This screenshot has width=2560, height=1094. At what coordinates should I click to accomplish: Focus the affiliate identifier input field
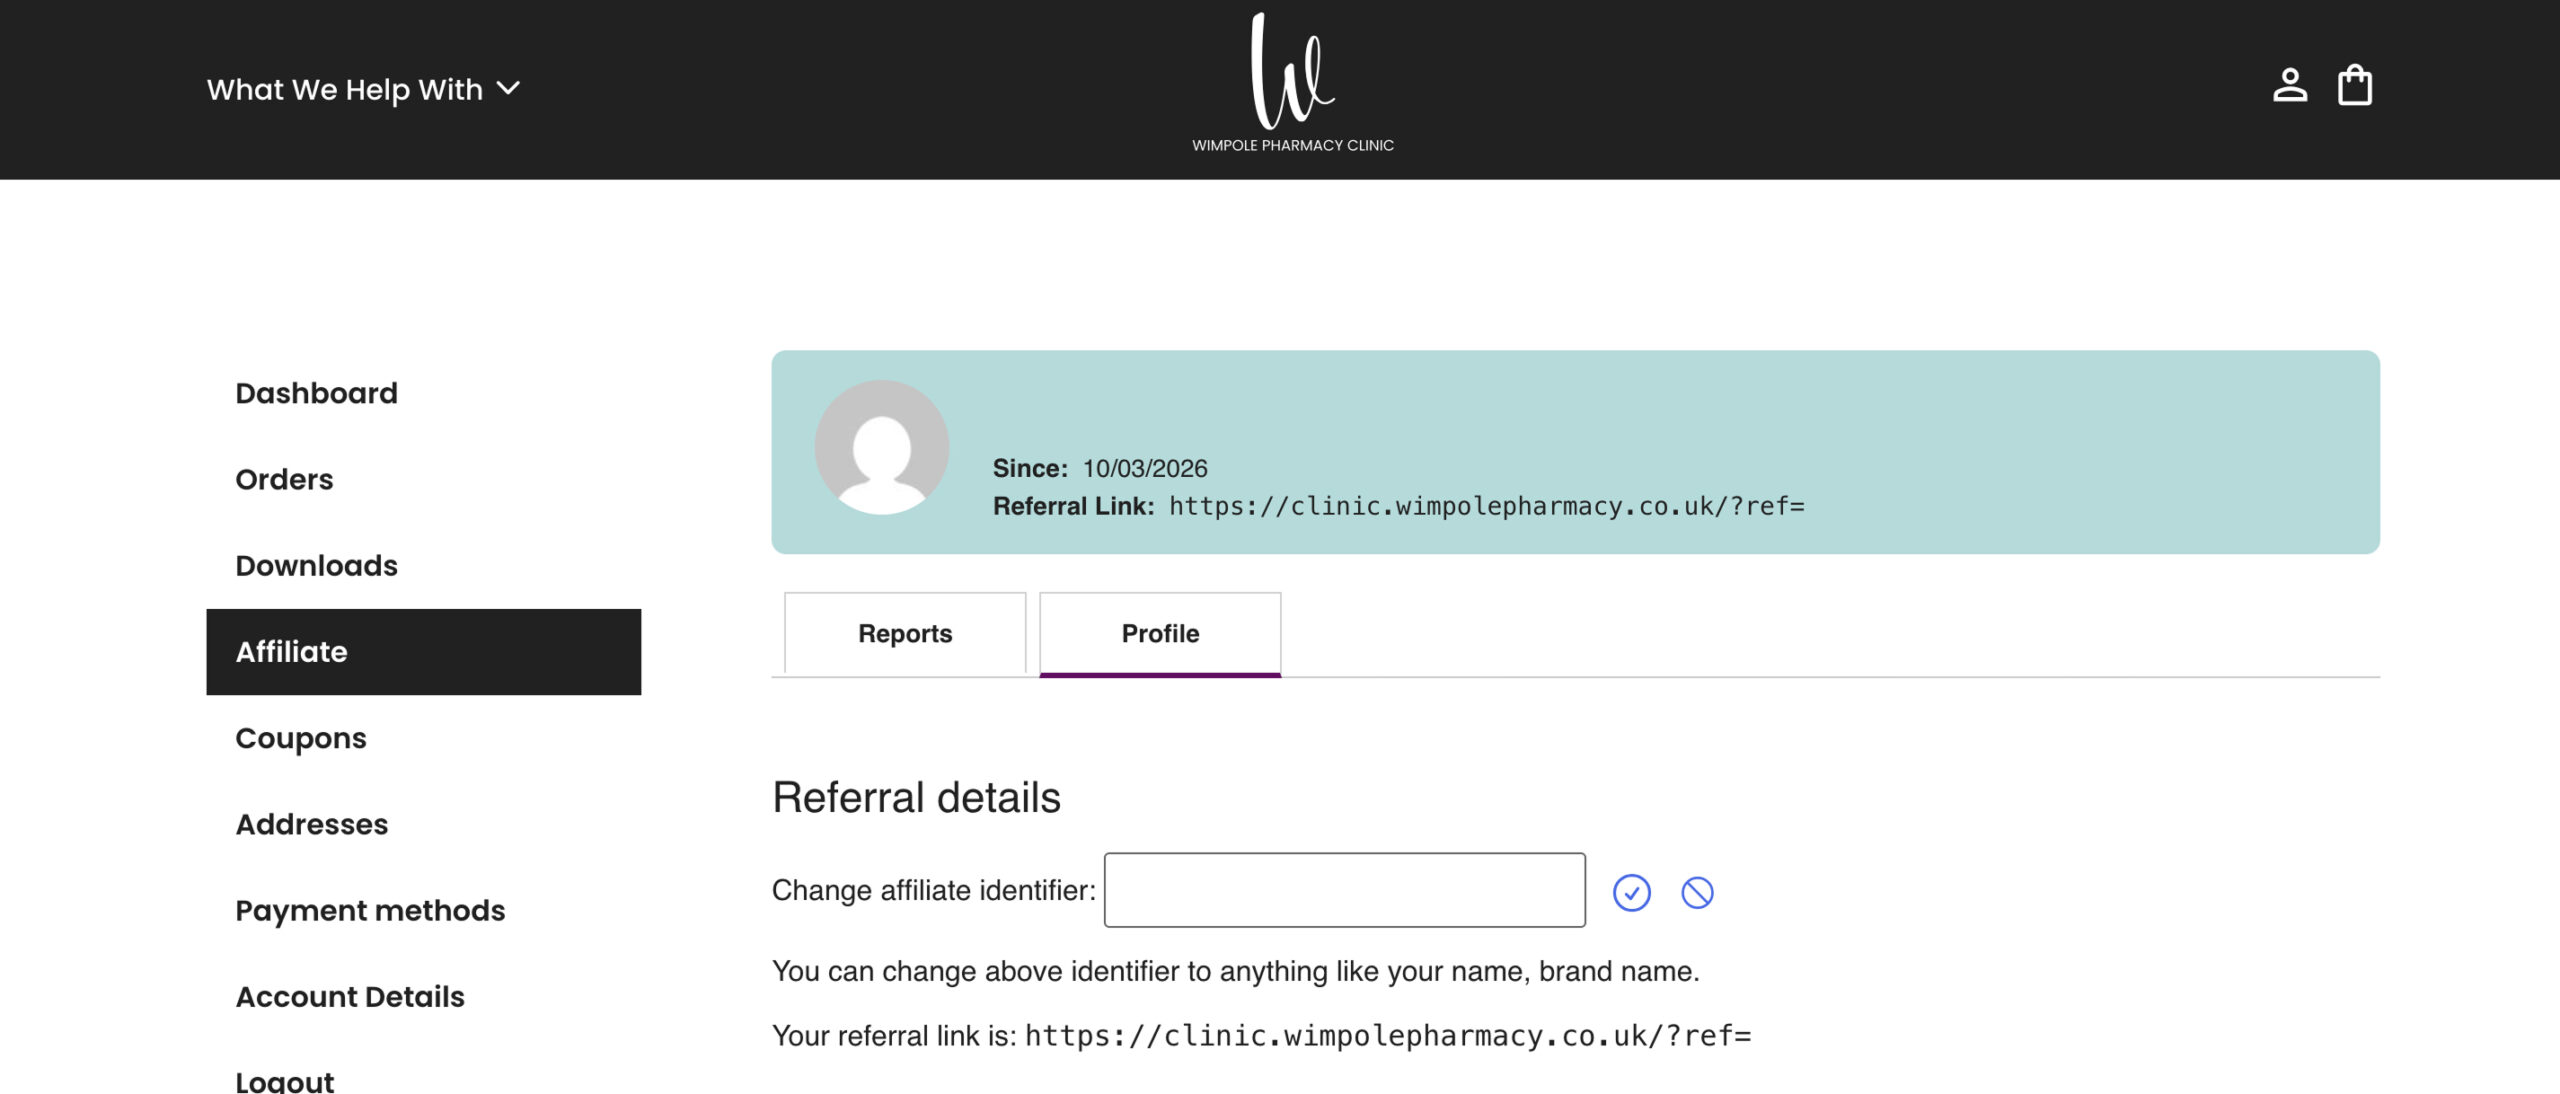(1344, 890)
